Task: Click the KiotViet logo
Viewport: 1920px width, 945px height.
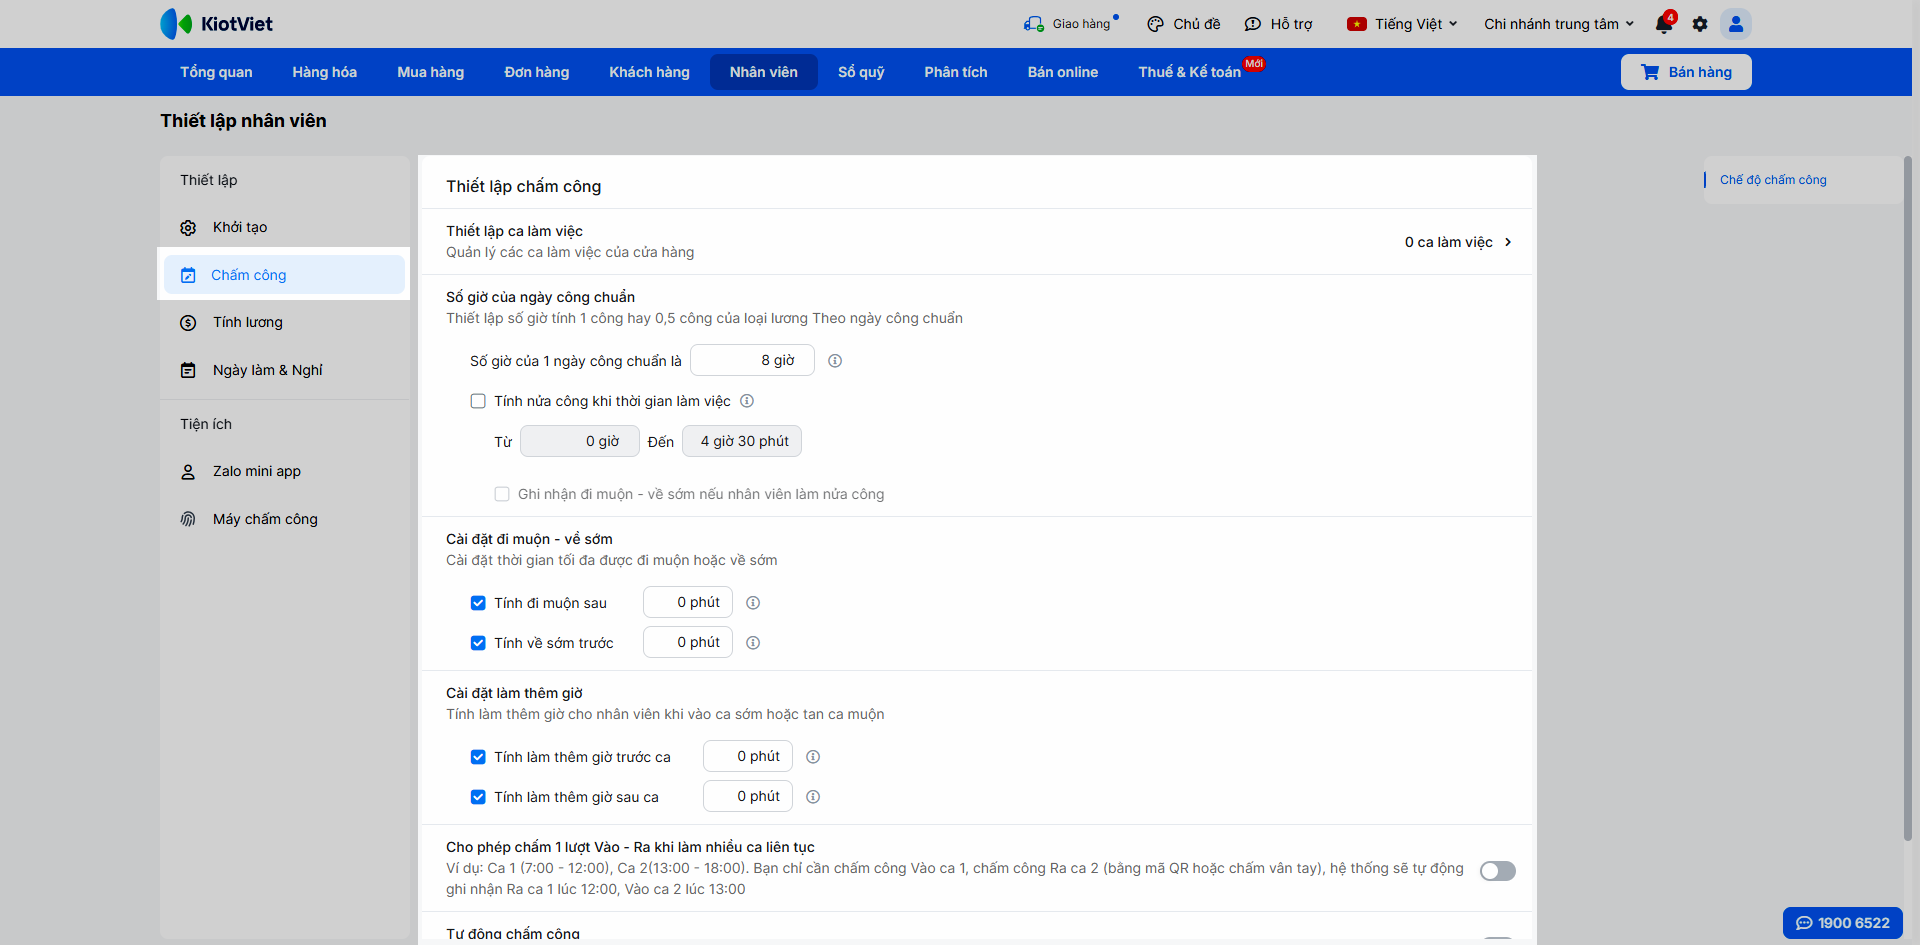Action: pyautogui.click(x=216, y=24)
